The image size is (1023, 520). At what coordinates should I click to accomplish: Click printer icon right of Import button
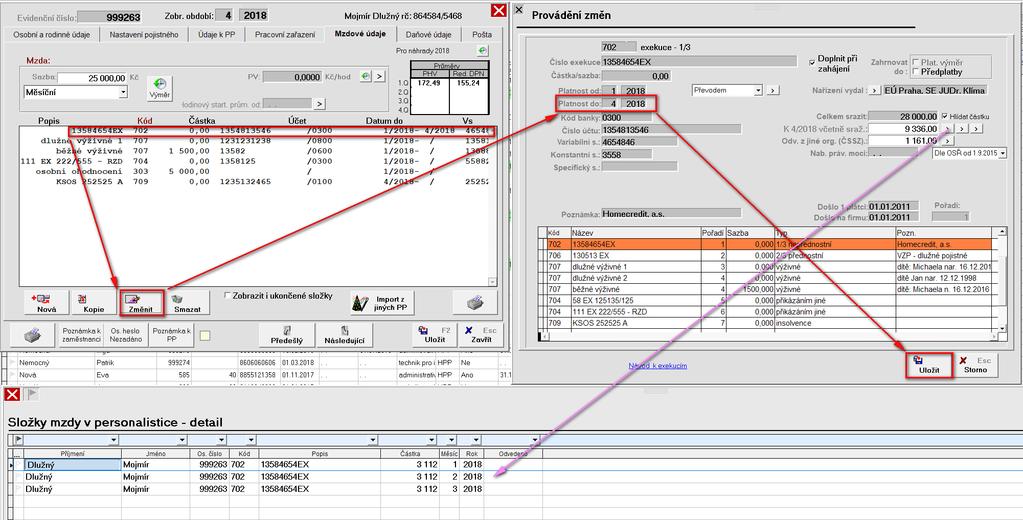coord(474,303)
